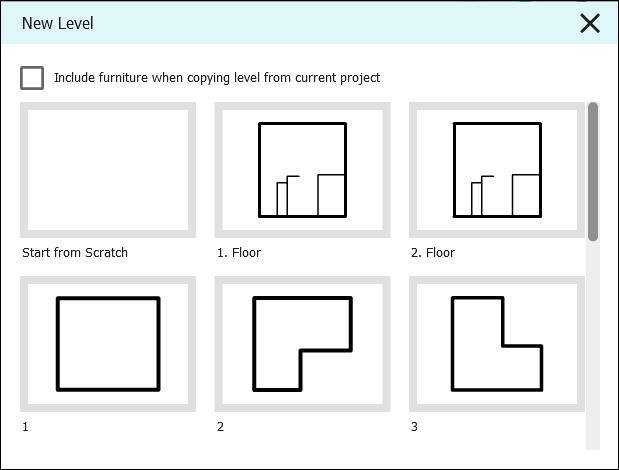Click the 'Include furniture when copying level' label
Image resolution: width=619 pixels, height=470 pixels.
tap(217, 78)
